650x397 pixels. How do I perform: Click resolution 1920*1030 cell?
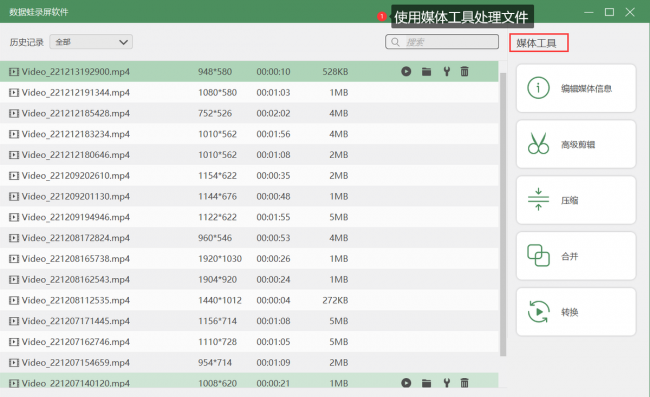click(220, 259)
